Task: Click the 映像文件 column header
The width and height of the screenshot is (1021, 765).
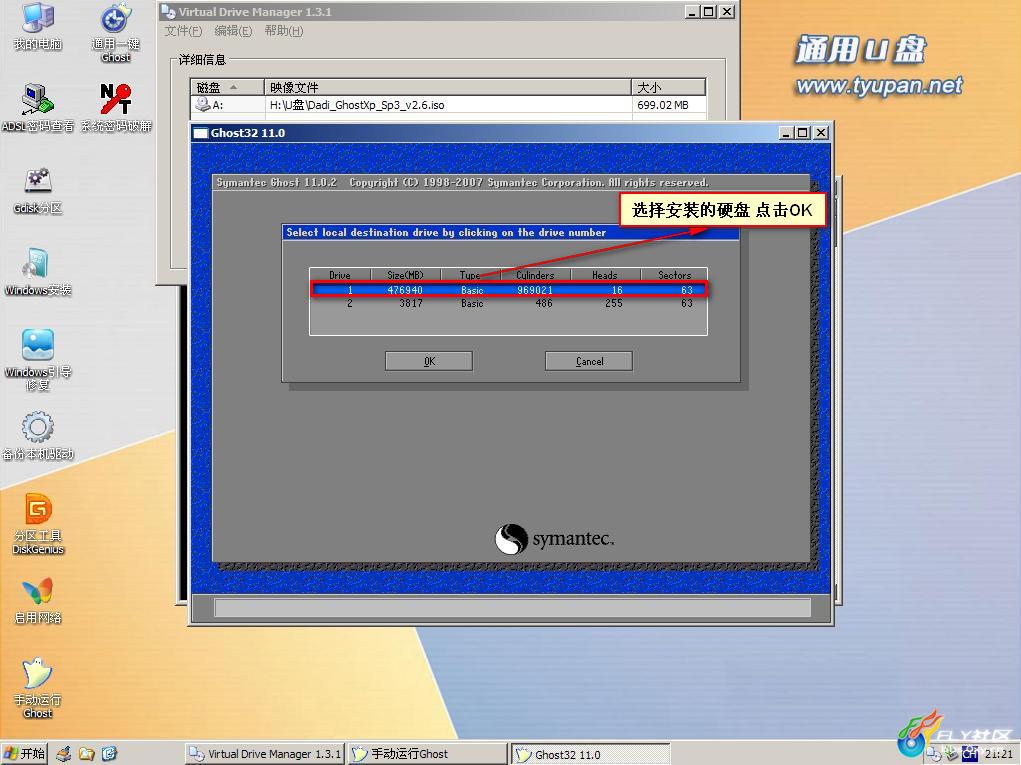Action: pyautogui.click(x=448, y=87)
